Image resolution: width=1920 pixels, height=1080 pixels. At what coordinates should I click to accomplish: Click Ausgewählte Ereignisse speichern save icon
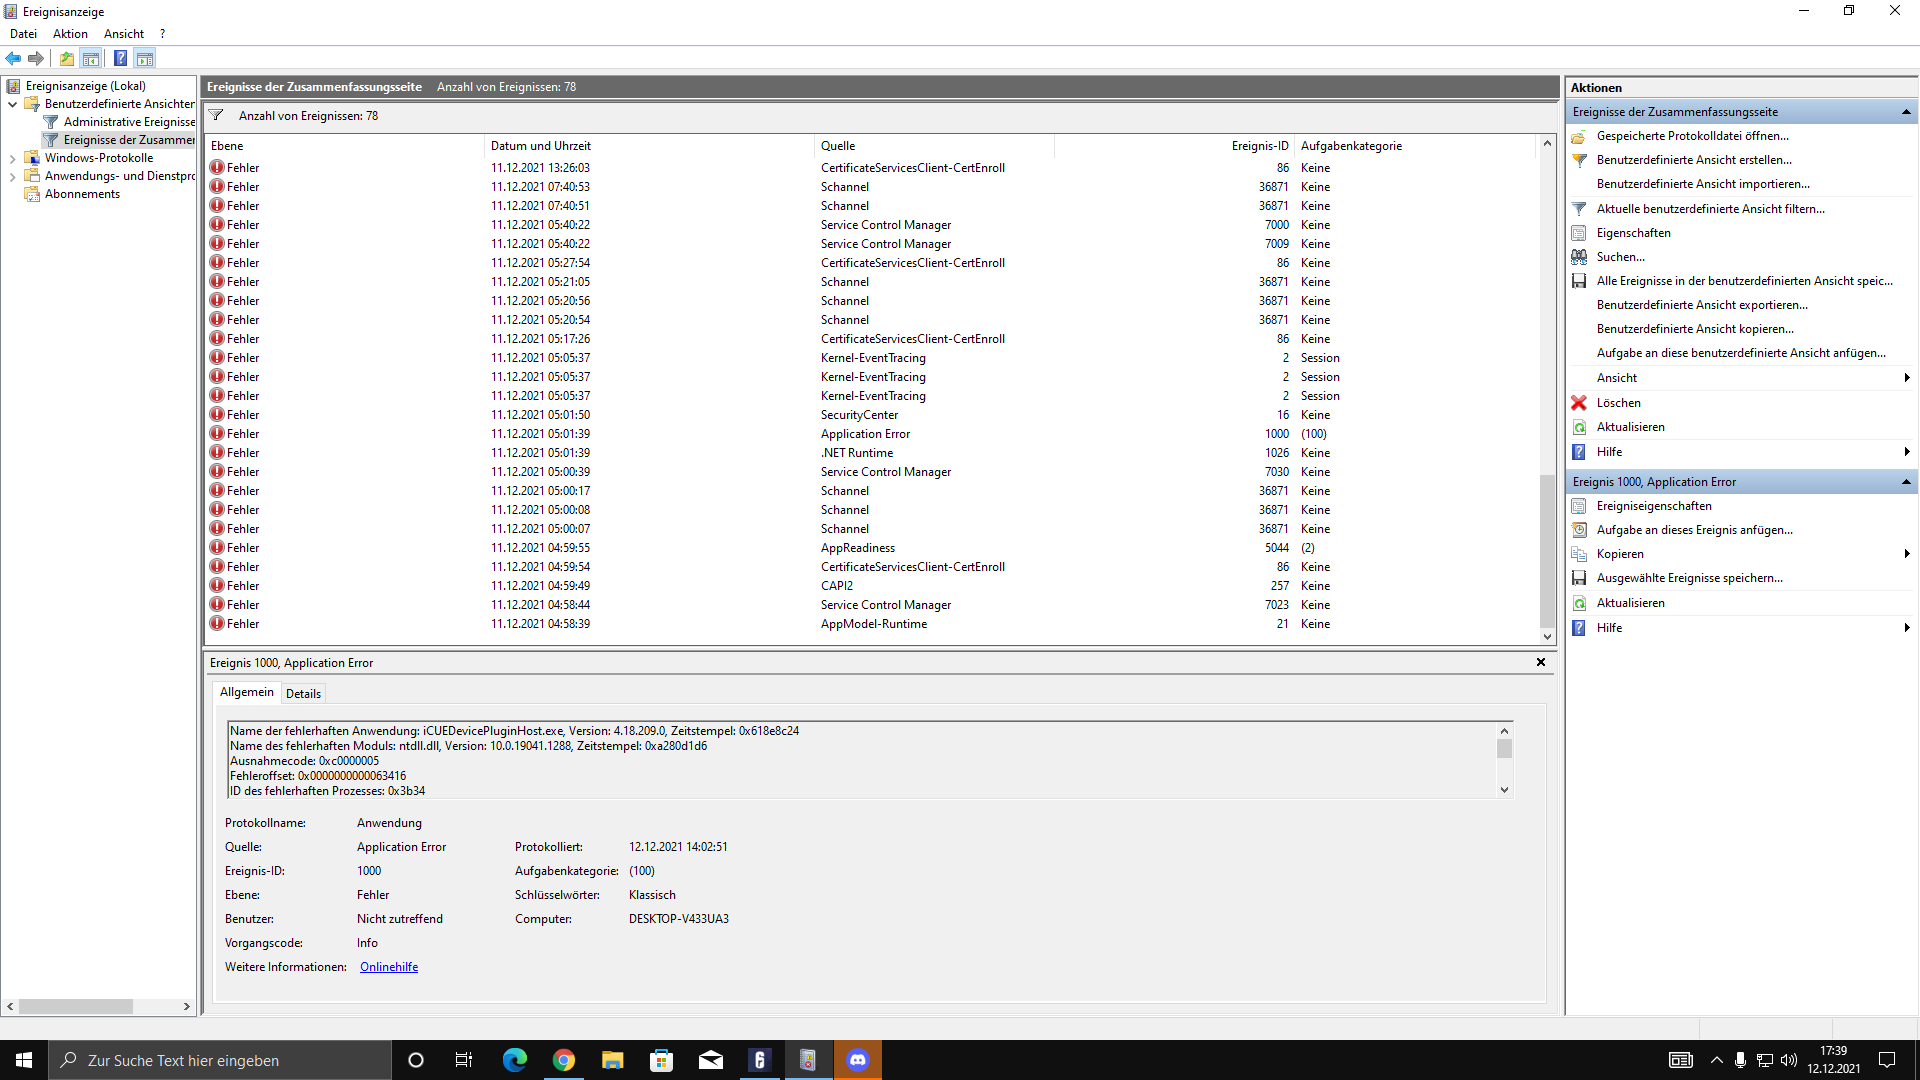pos(1579,578)
